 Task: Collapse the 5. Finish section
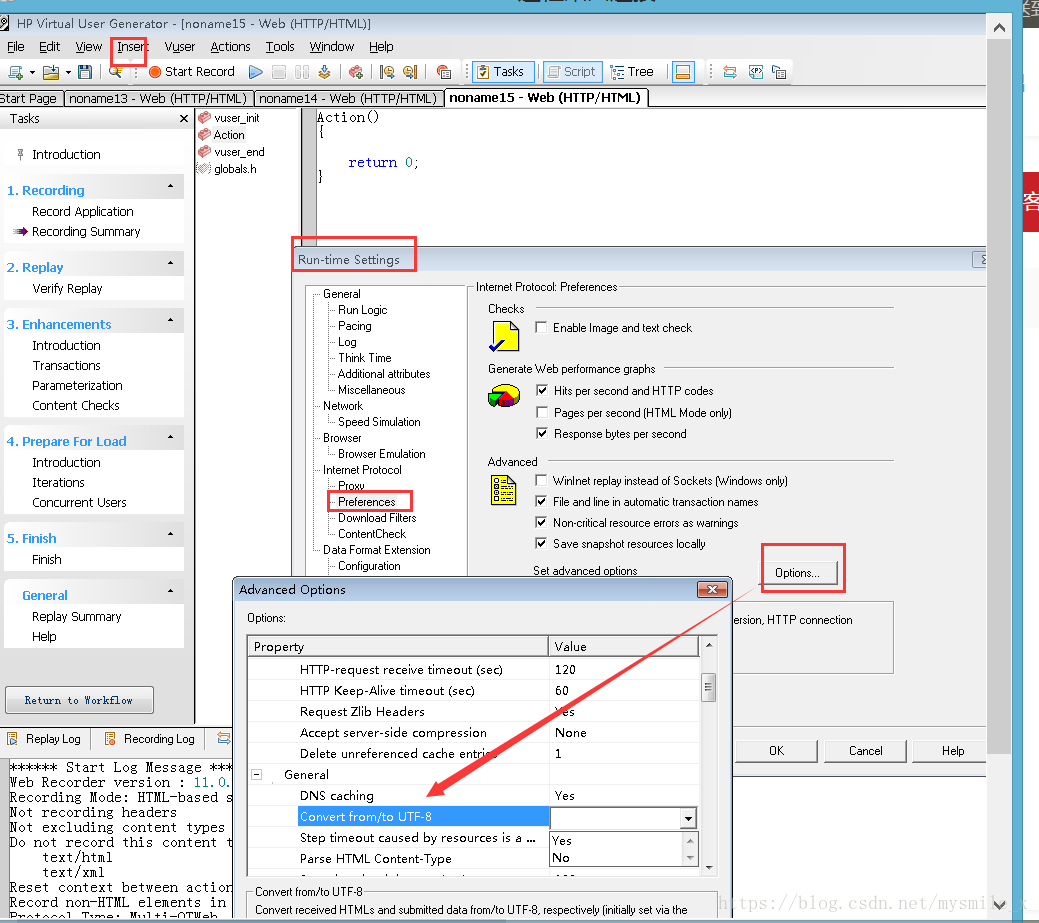tap(170, 534)
